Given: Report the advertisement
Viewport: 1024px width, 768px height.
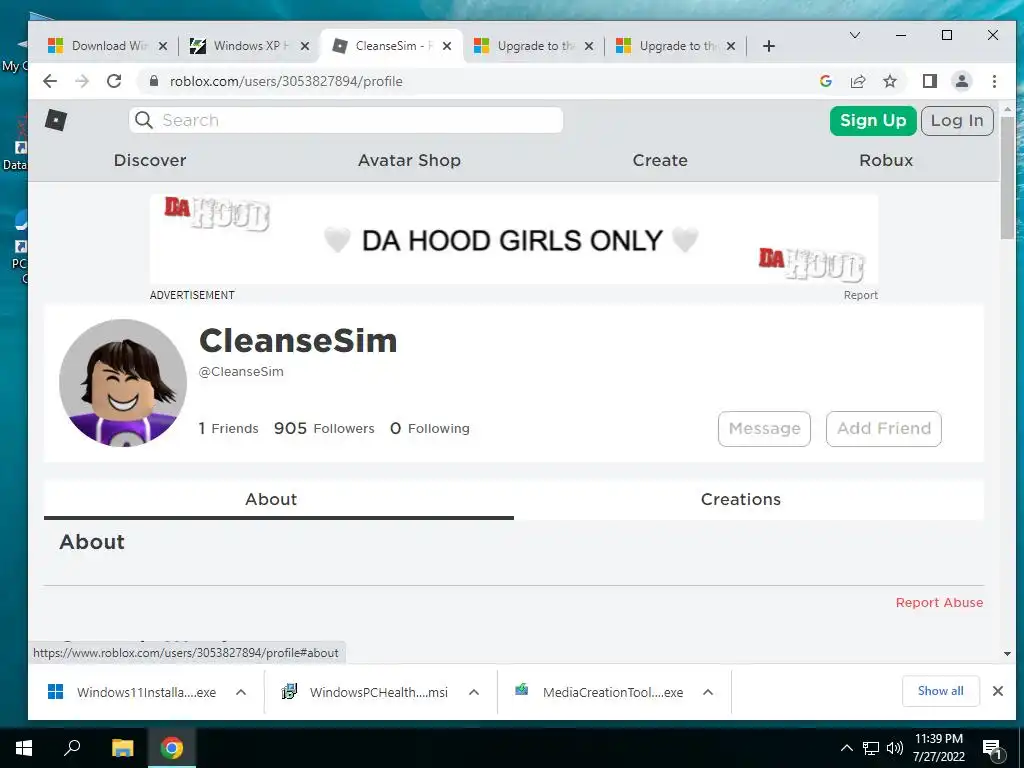Looking at the screenshot, I should [860, 295].
